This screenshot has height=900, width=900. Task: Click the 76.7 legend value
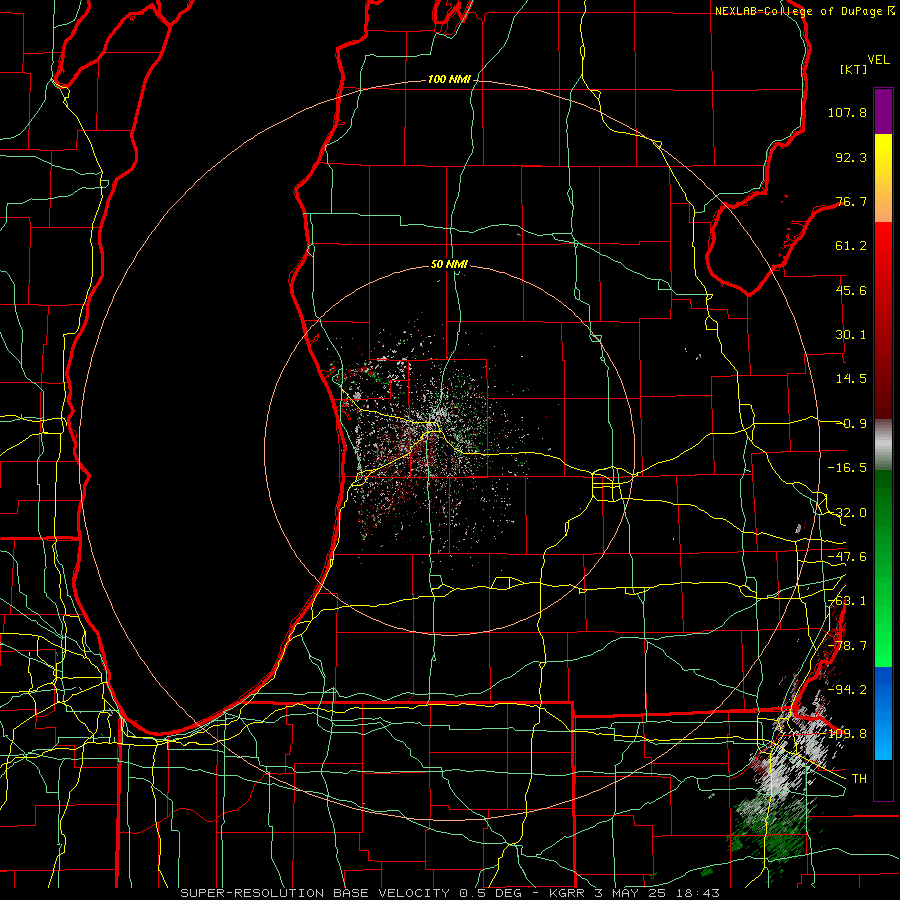(x=851, y=201)
